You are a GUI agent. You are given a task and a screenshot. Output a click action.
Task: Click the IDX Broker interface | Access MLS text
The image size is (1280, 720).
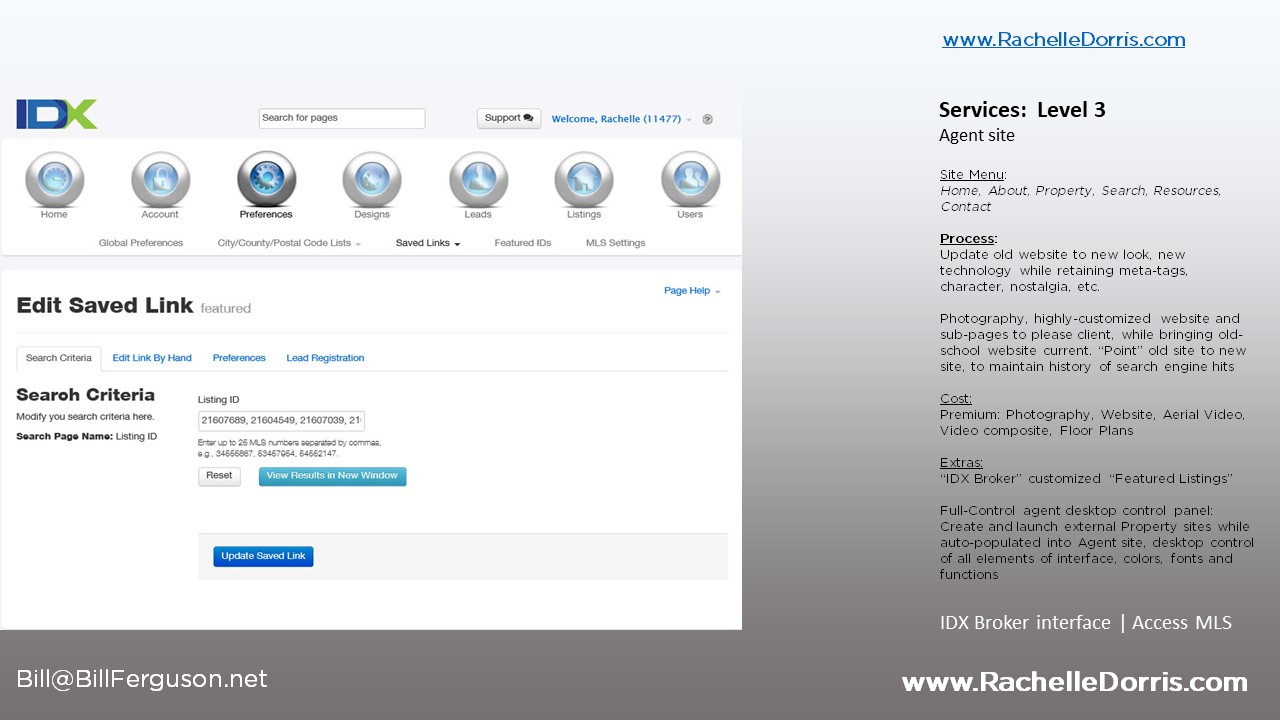click(x=1086, y=623)
